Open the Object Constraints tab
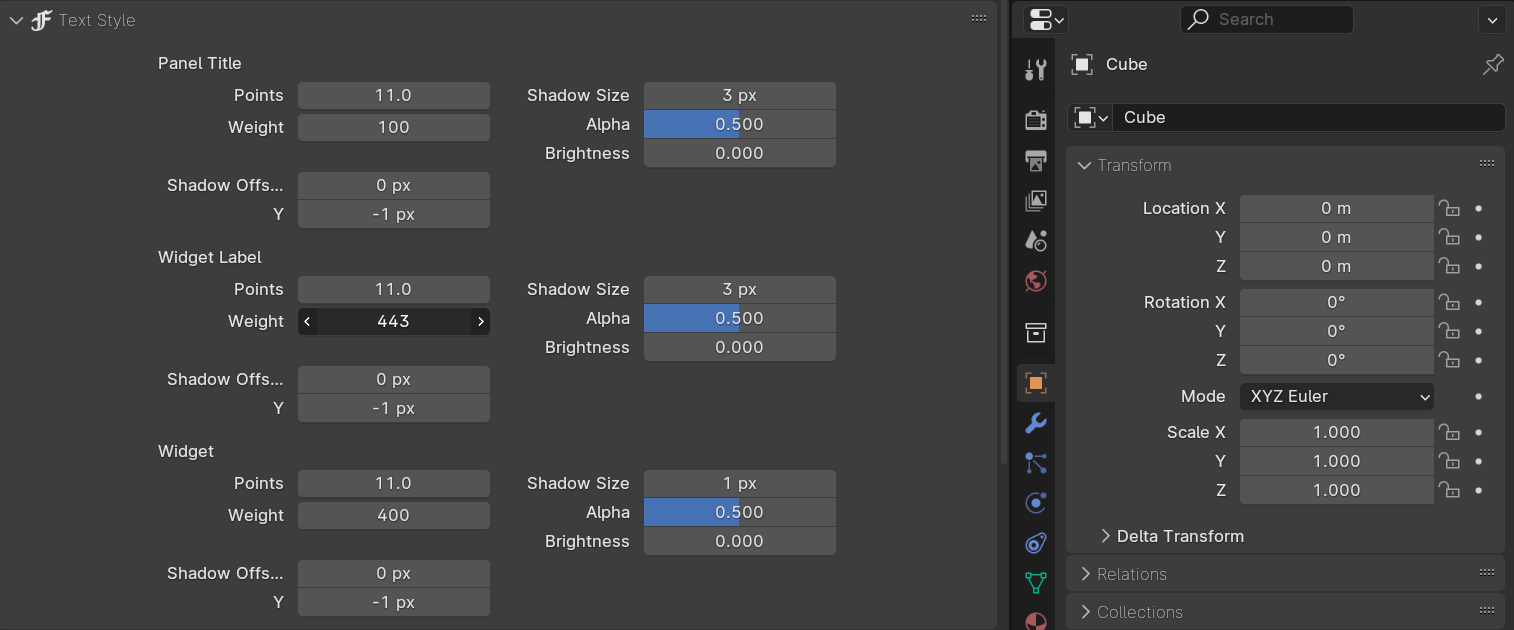The height and width of the screenshot is (630, 1514). pos(1036,543)
